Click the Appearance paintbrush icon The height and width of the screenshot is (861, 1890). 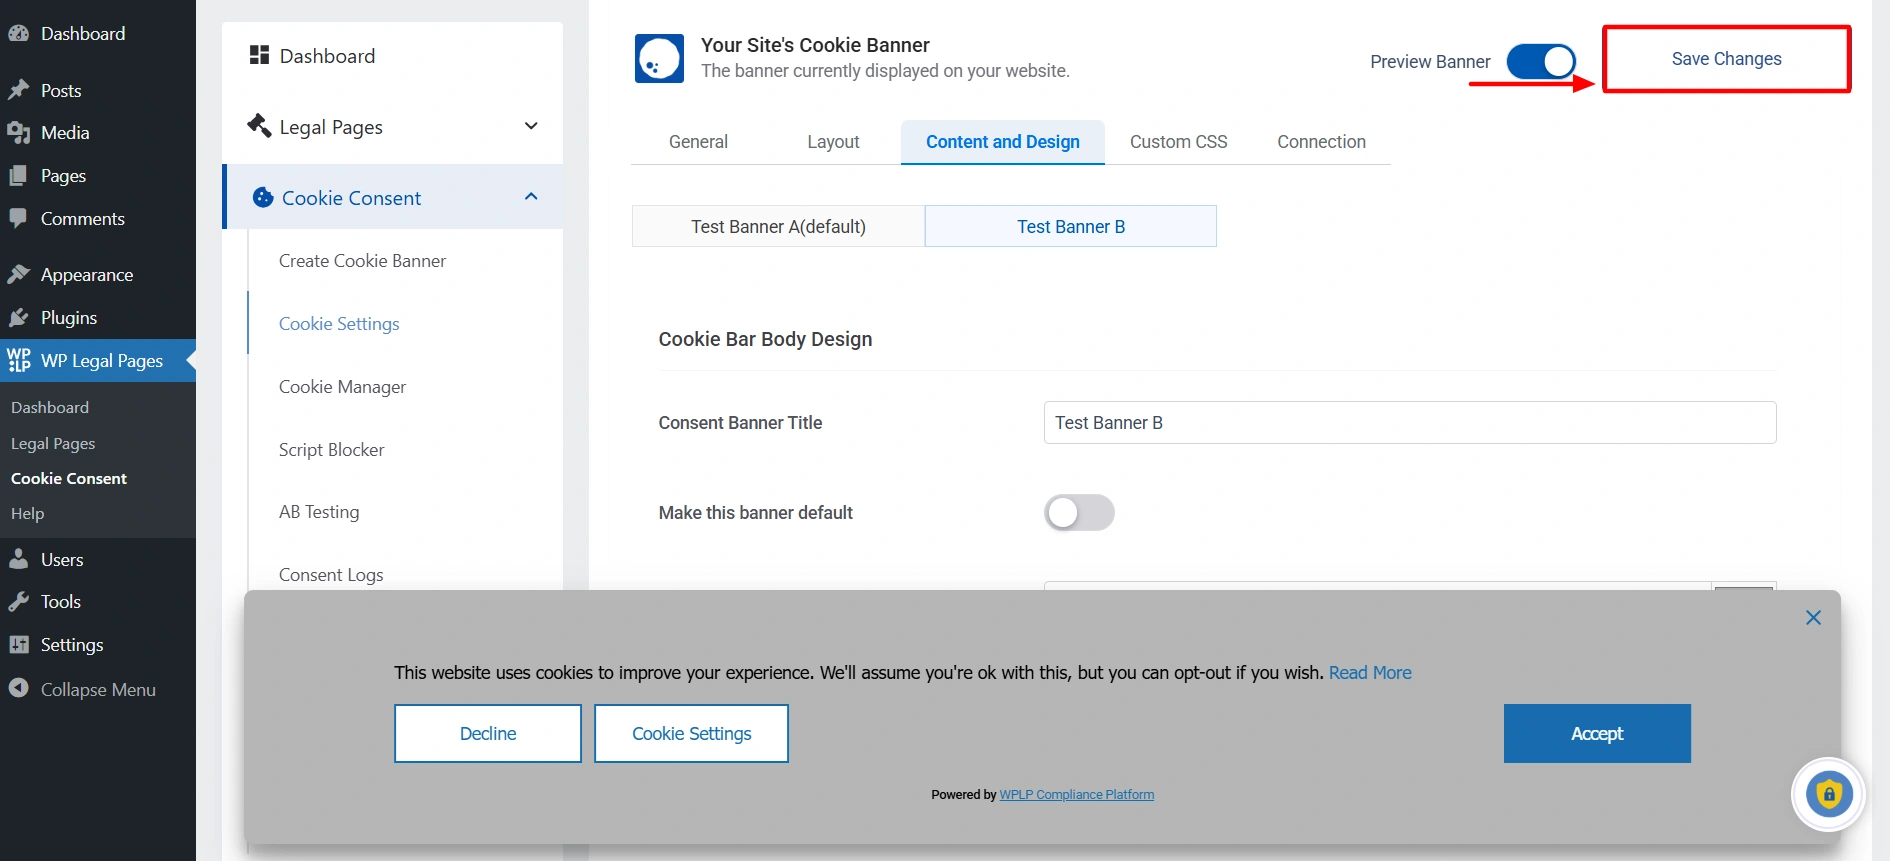click(19, 274)
